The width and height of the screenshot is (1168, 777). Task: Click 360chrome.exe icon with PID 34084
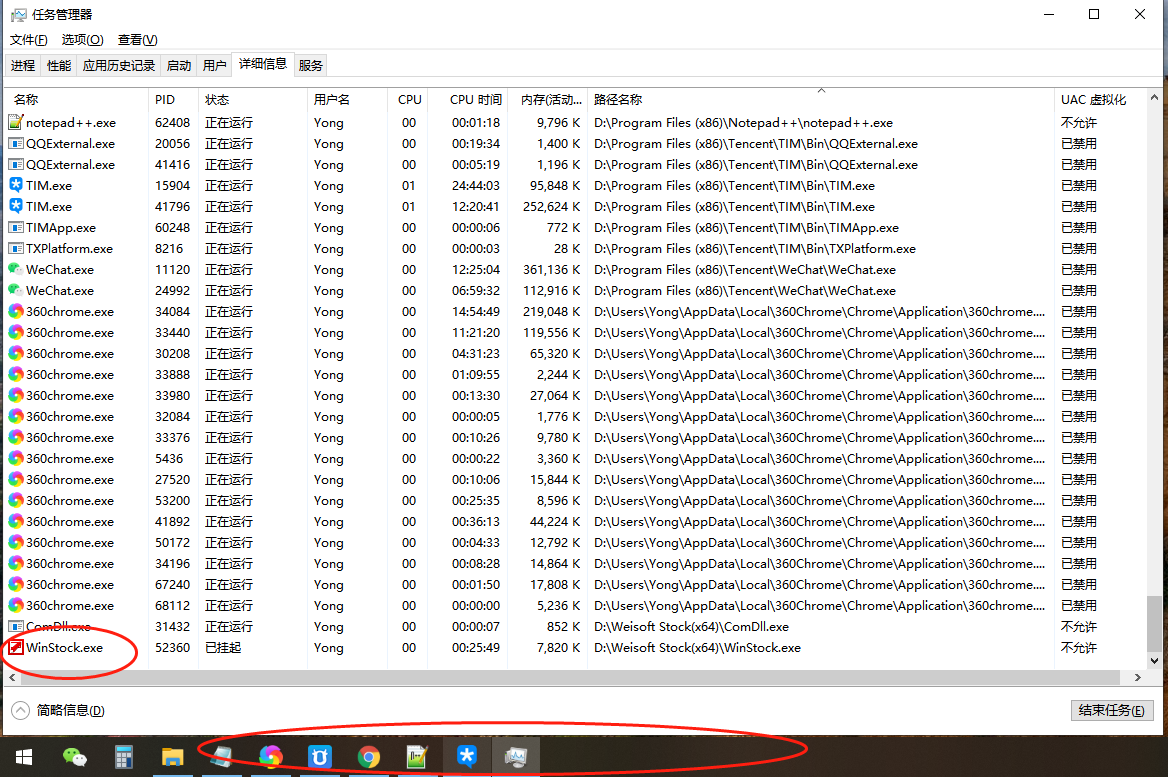pos(16,311)
